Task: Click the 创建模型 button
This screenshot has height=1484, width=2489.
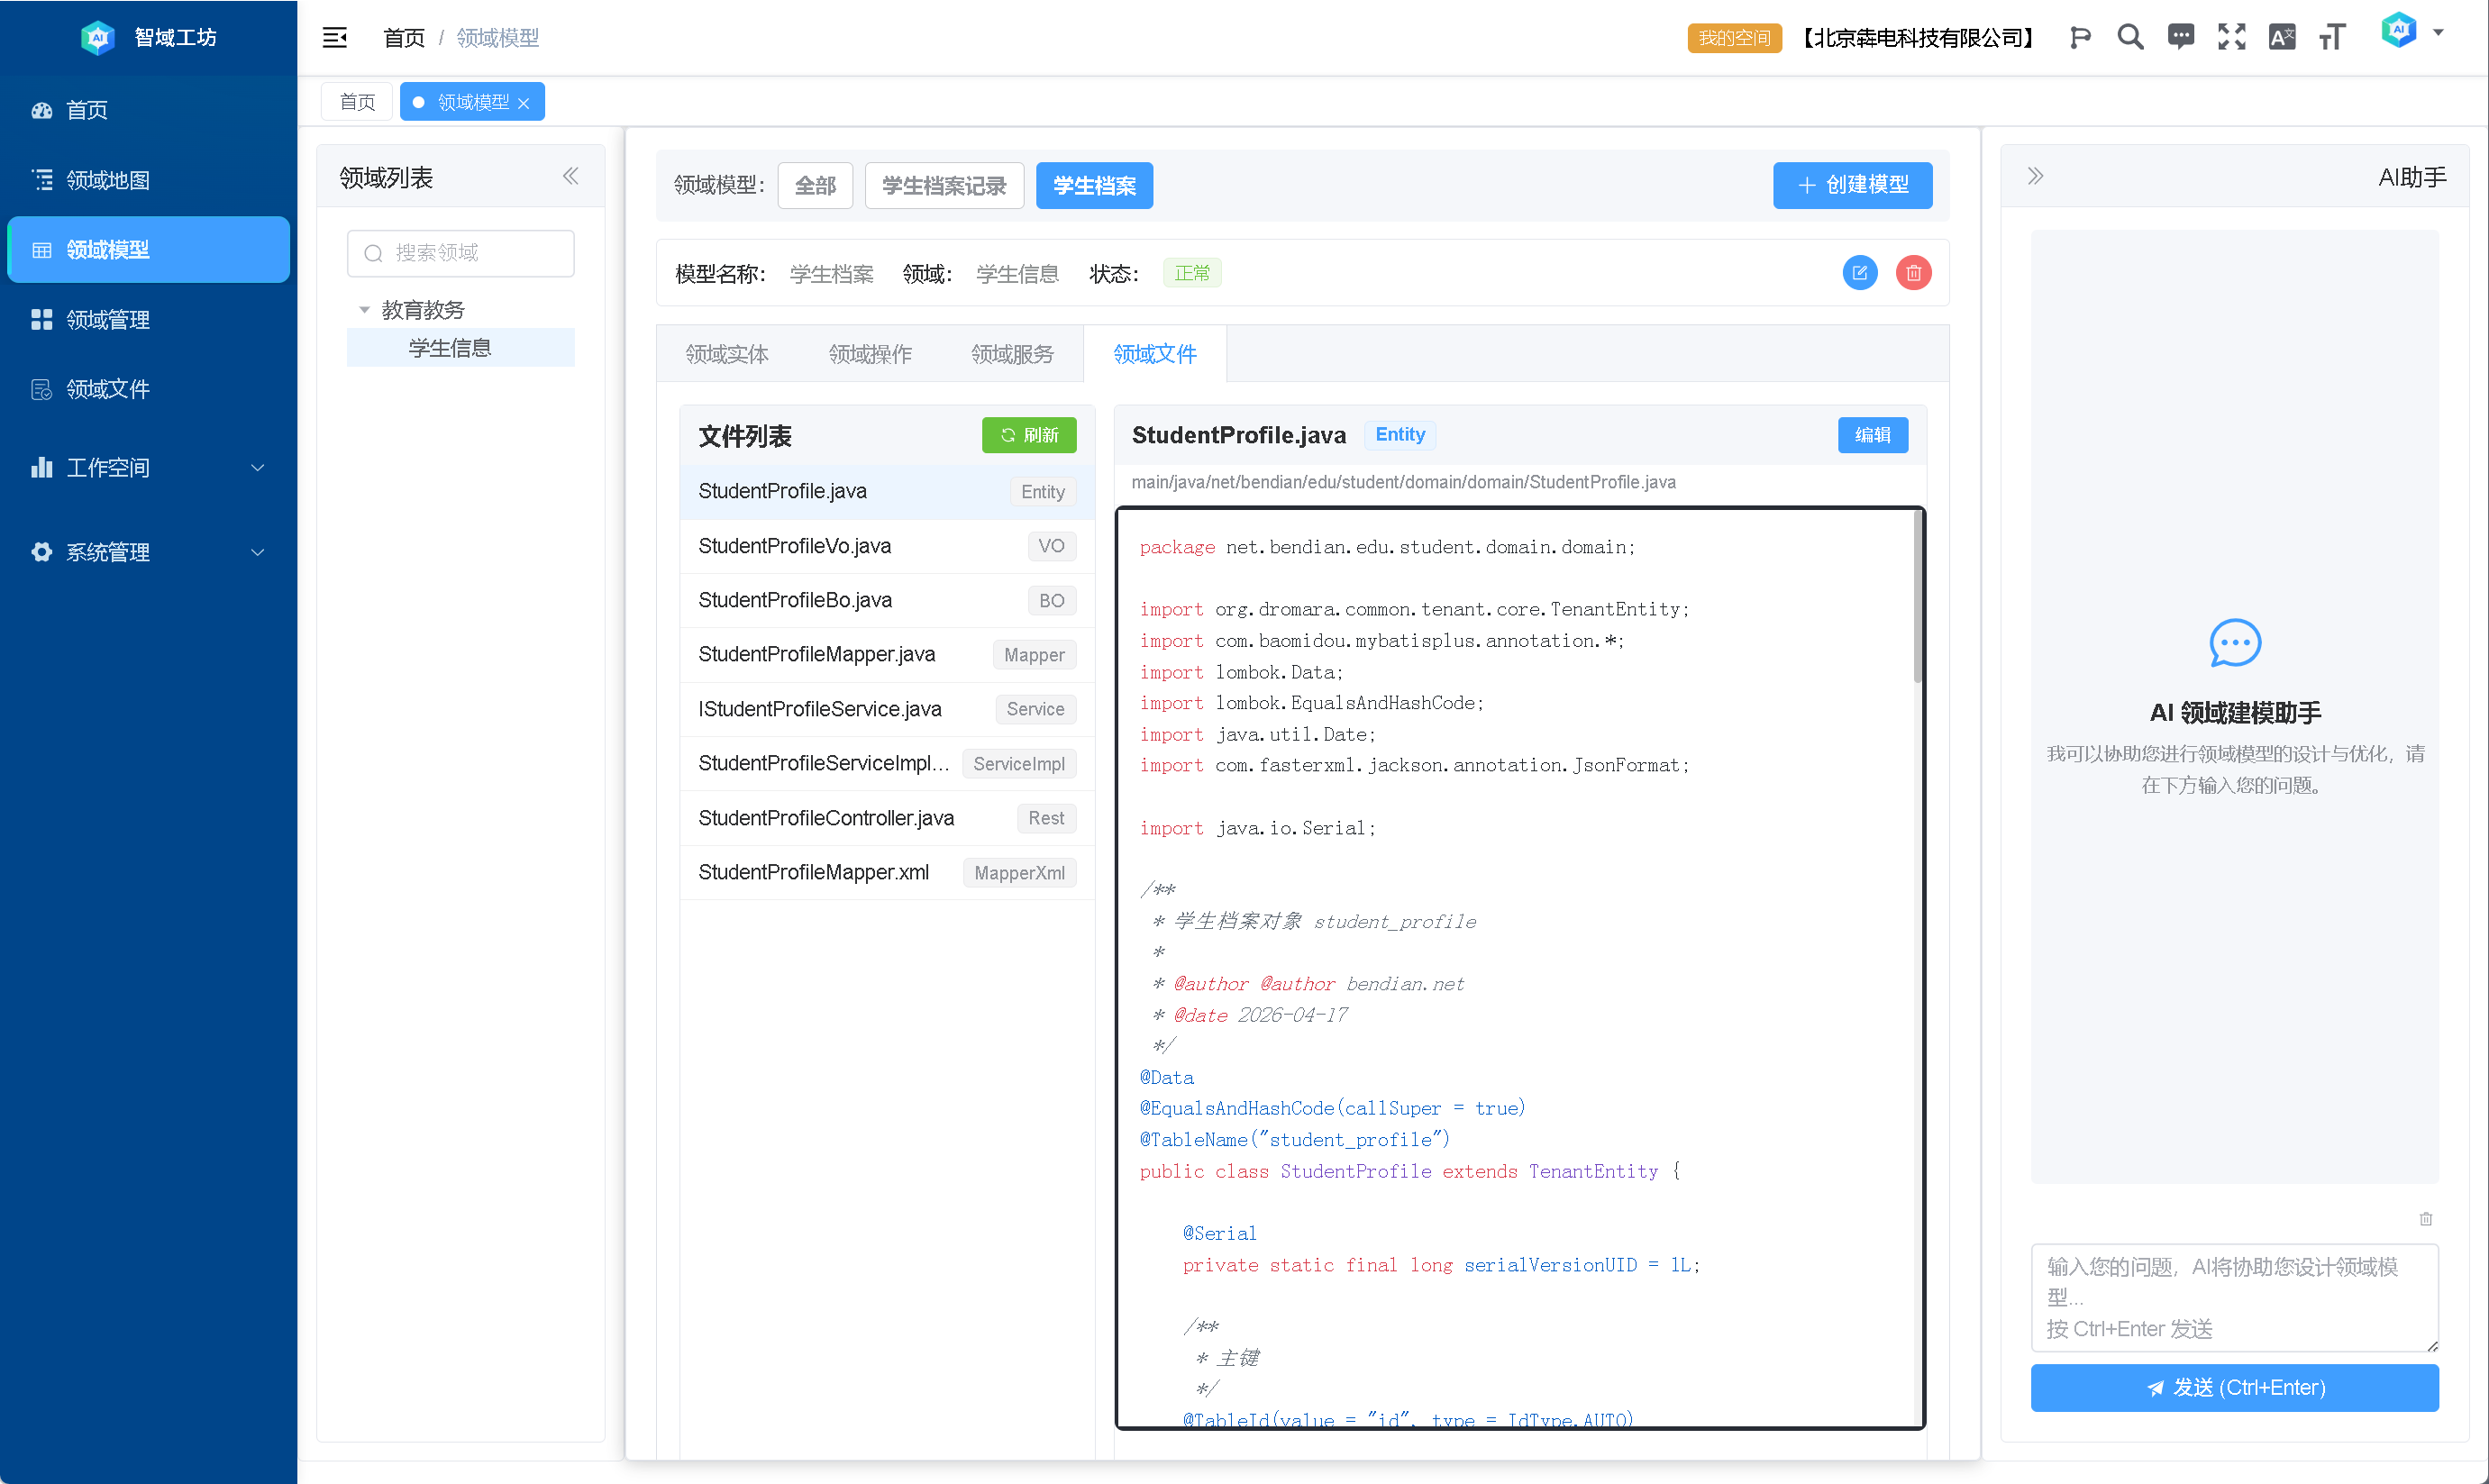Action: coord(1851,185)
